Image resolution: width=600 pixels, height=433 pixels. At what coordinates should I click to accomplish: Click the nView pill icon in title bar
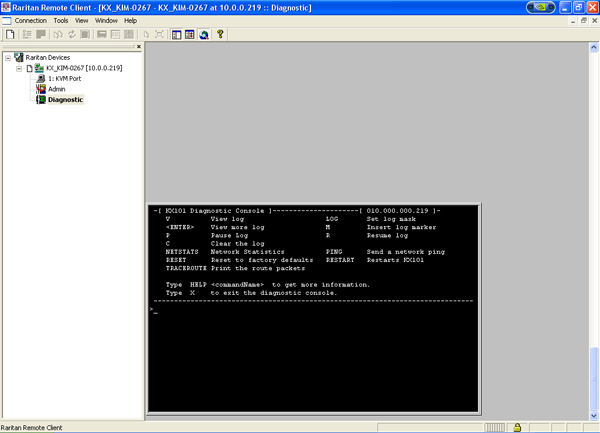[x=541, y=7]
